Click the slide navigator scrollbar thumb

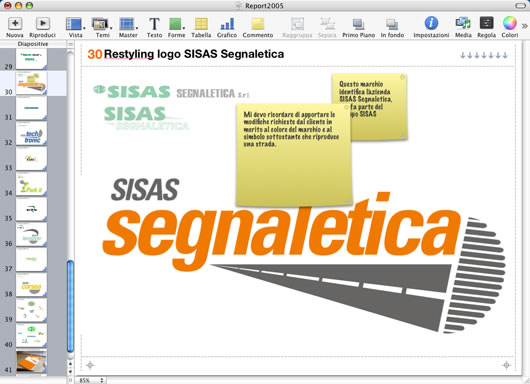[x=70, y=306]
